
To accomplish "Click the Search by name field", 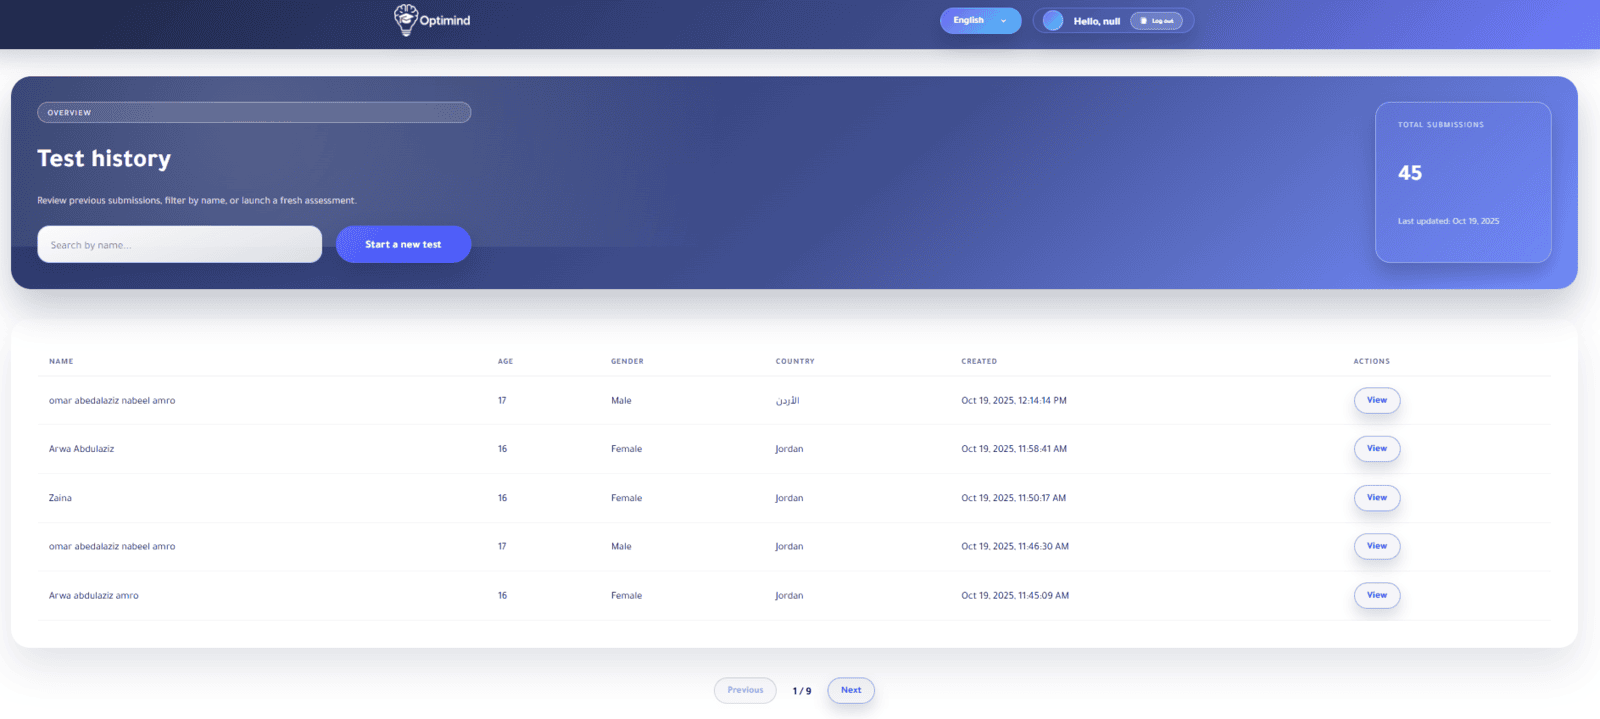I will point(180,245).
